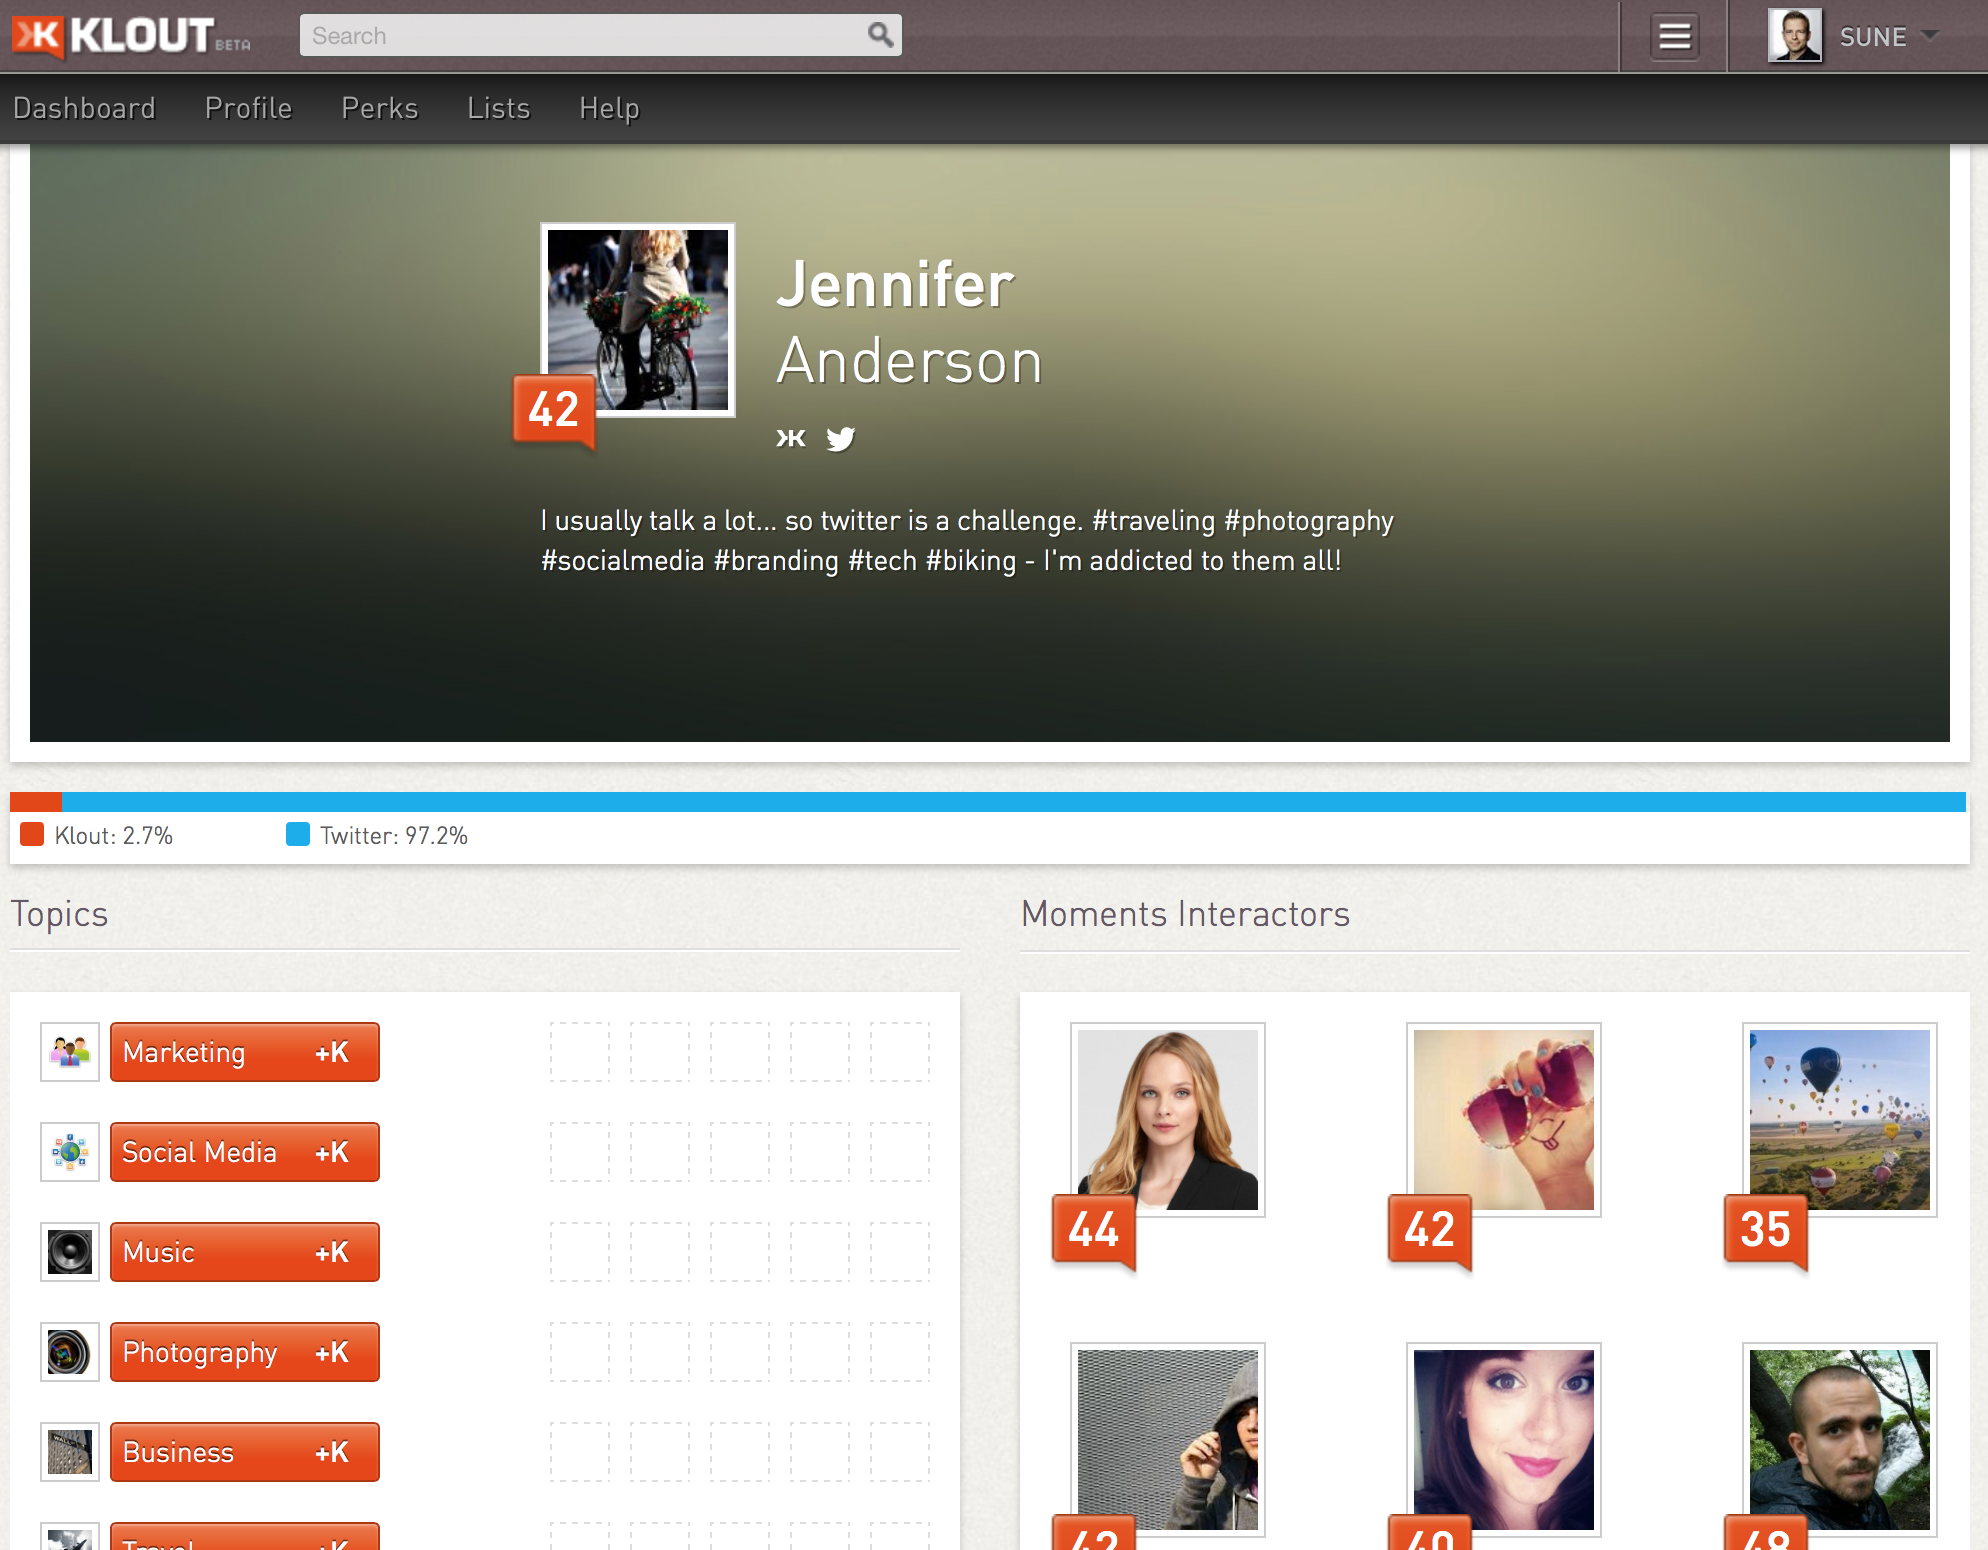
Task: Click the blue Twitter 97.2% legend swatch
Action: click(x=298, y=835)
